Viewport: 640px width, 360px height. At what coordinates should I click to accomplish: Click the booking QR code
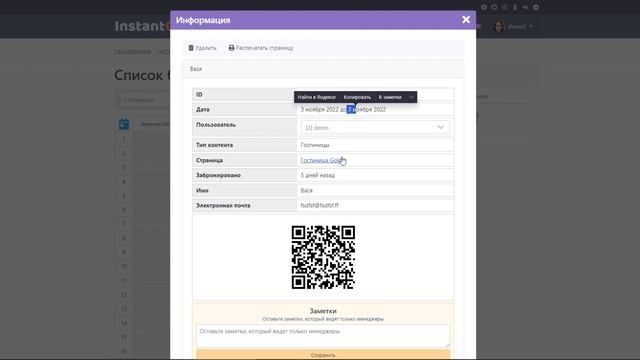tap(323, 257)
